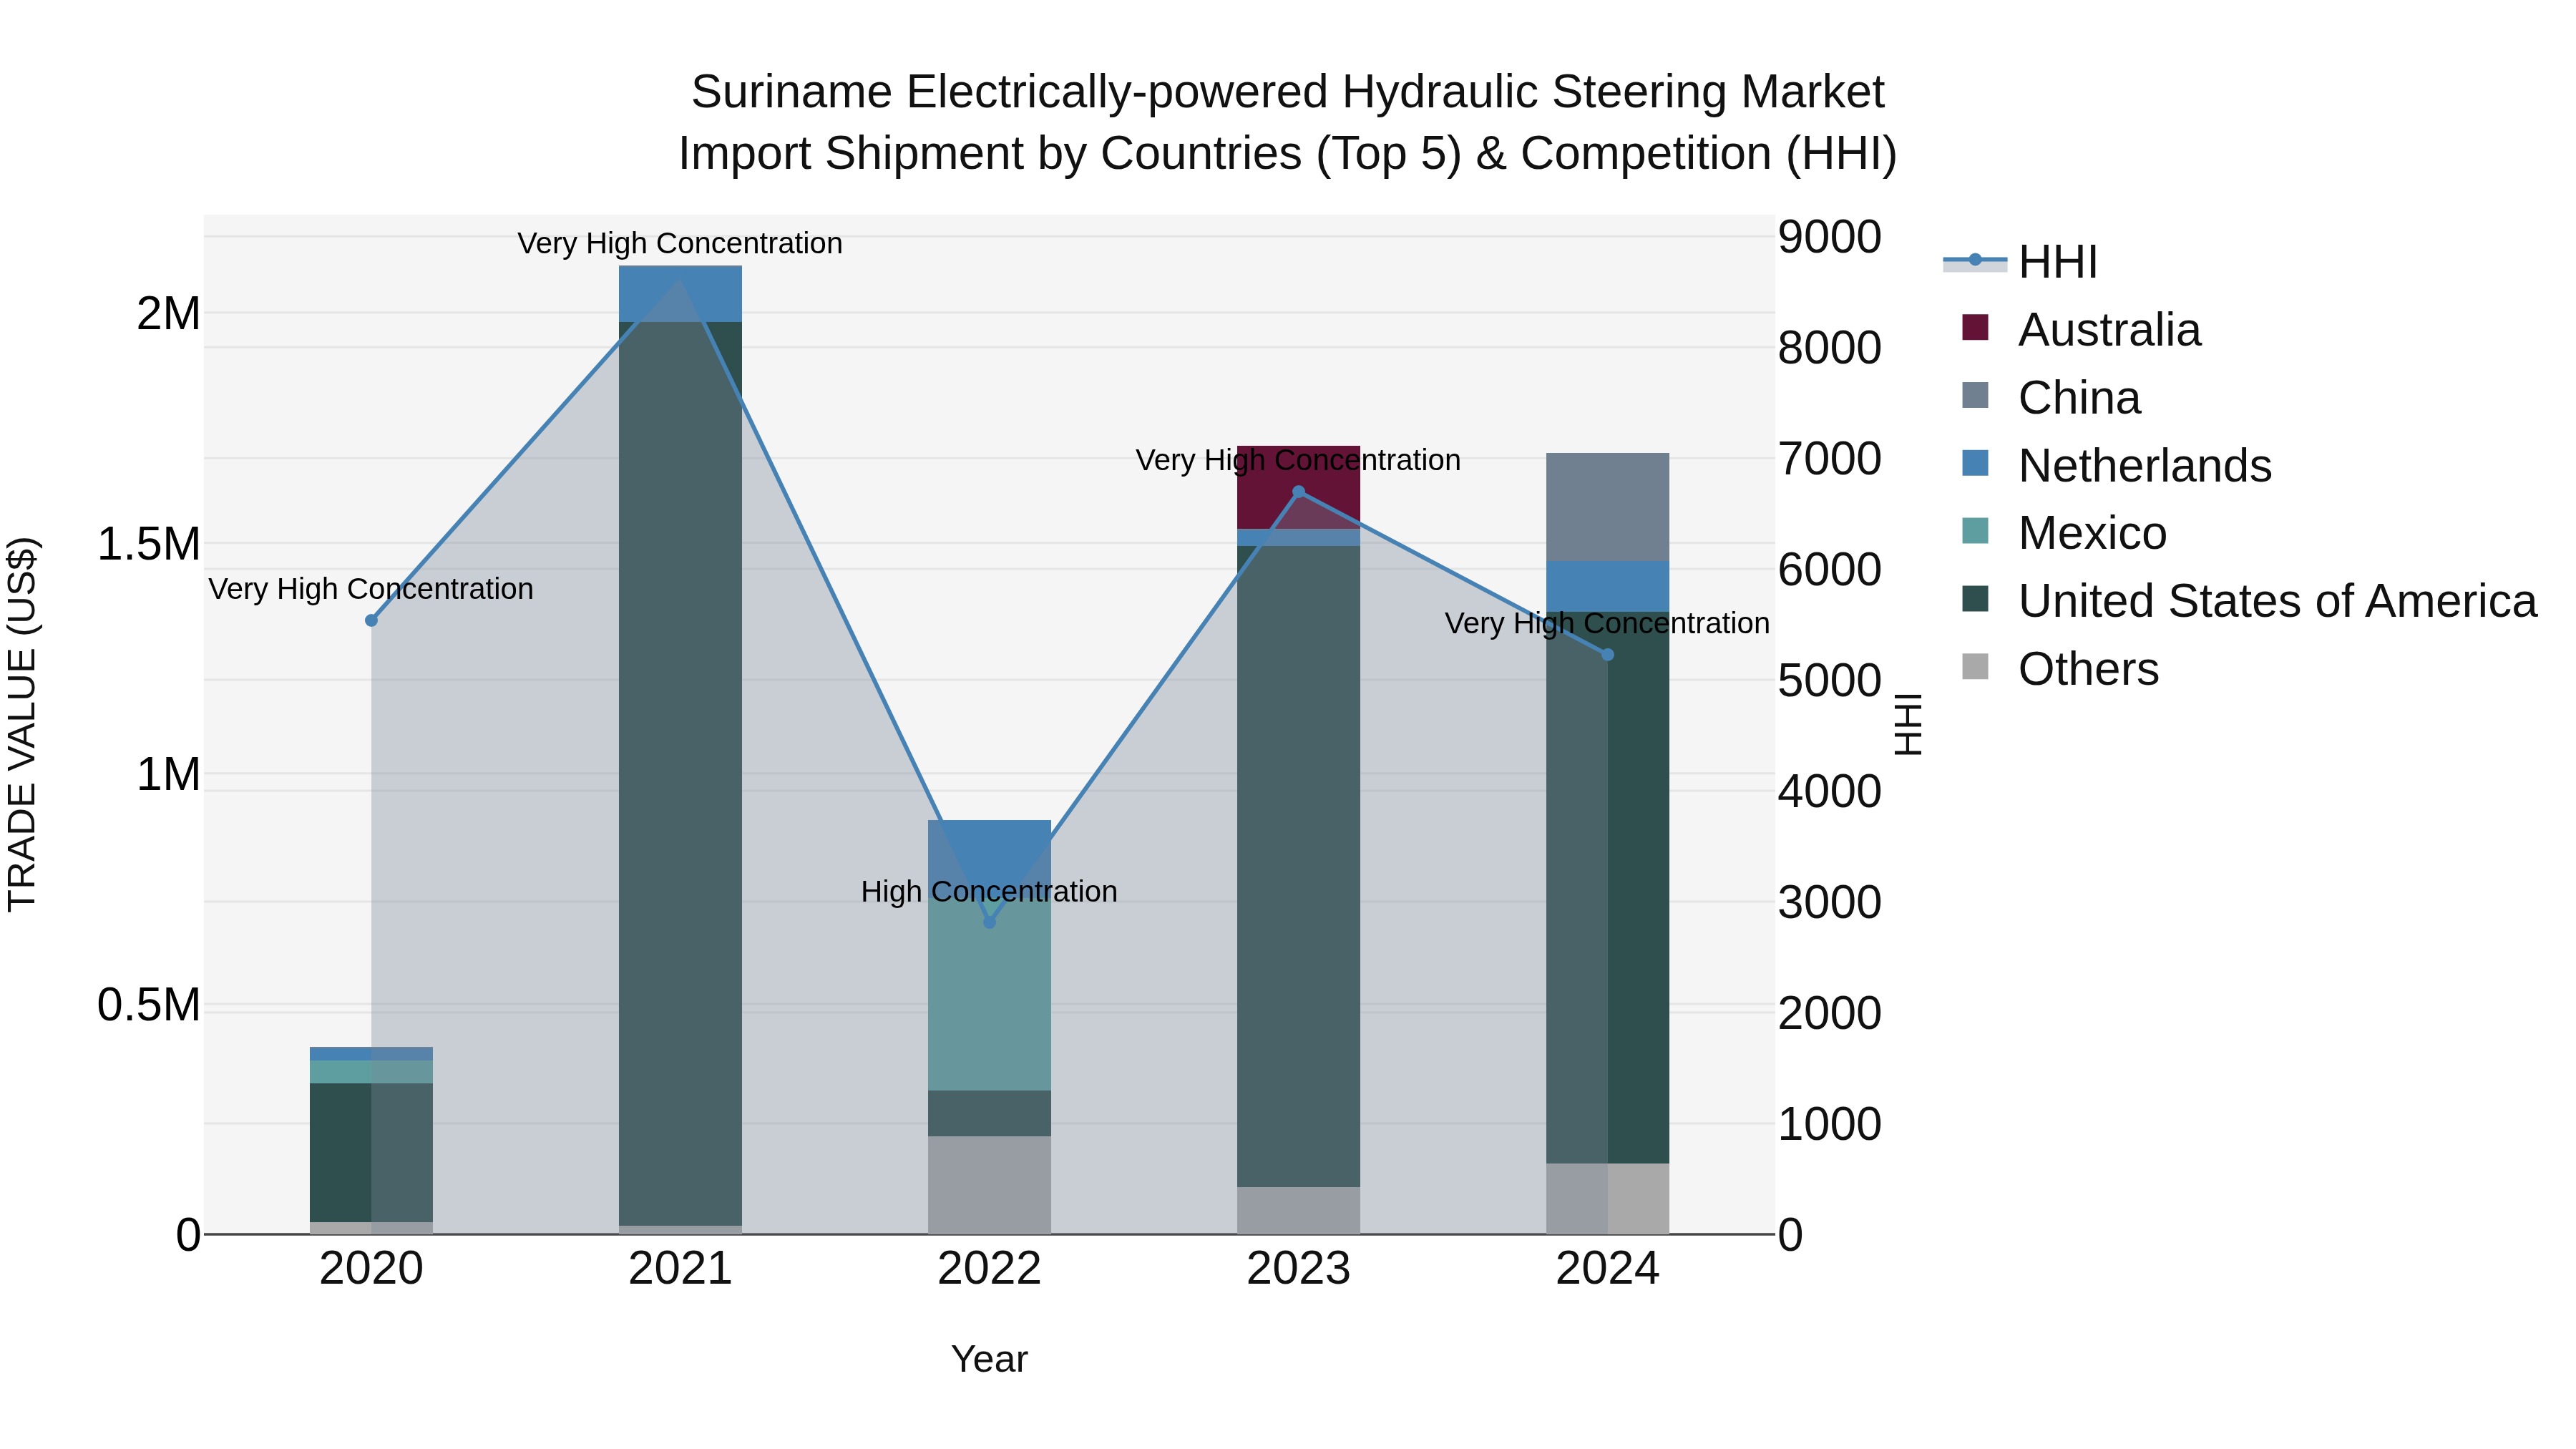Click the left axis tick label 2M
This screenshot has height=1449, width=2576.
(168, 314)
